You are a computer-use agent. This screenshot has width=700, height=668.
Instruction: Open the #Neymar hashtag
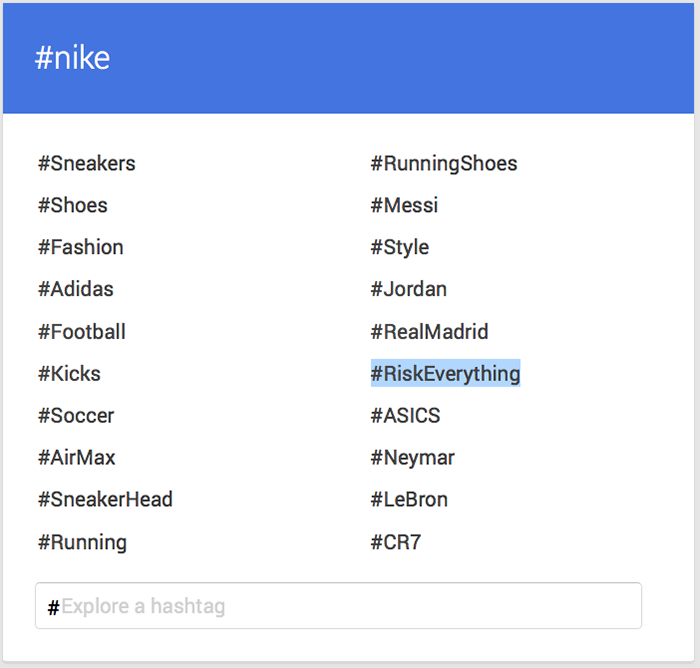click(x=412, y=458)
